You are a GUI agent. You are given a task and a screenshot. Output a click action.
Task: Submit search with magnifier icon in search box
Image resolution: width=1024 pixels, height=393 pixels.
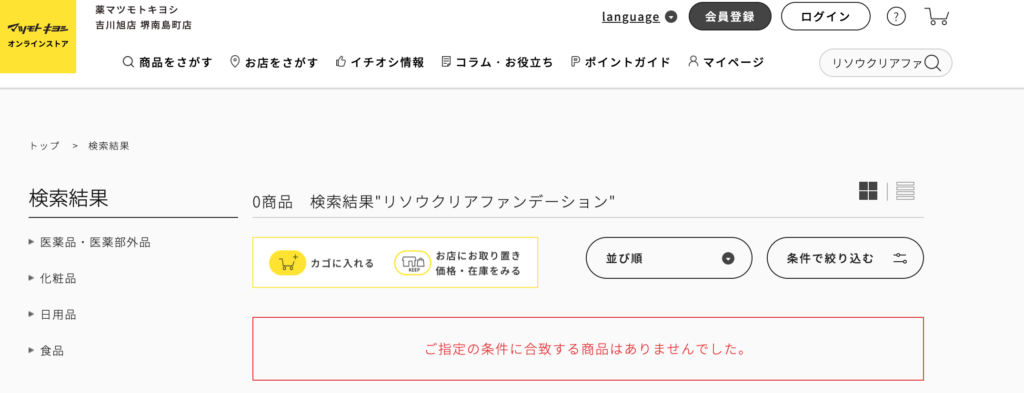[933, 63]
